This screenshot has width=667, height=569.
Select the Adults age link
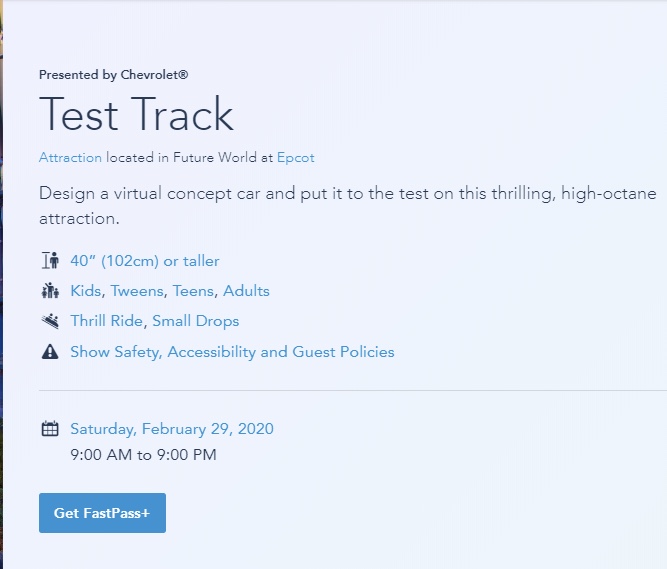tap(246, 291)
